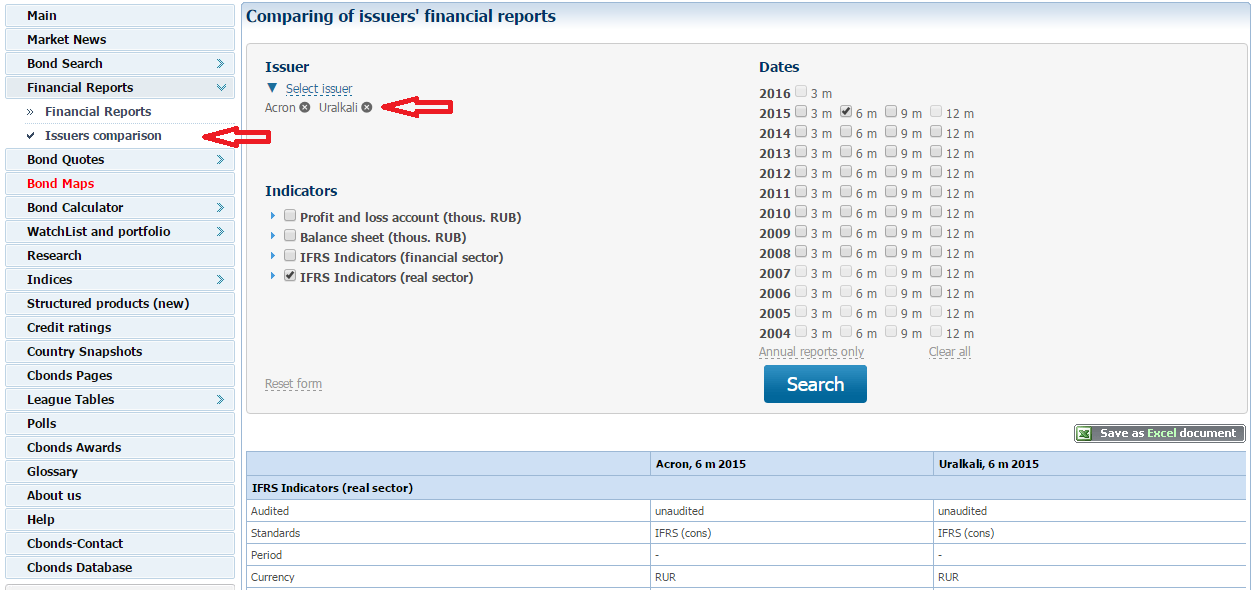The height and width of the screenshot is (590, 1257).
Task: Open the Select issuer dropdown
Action: [x=318, y=89]
